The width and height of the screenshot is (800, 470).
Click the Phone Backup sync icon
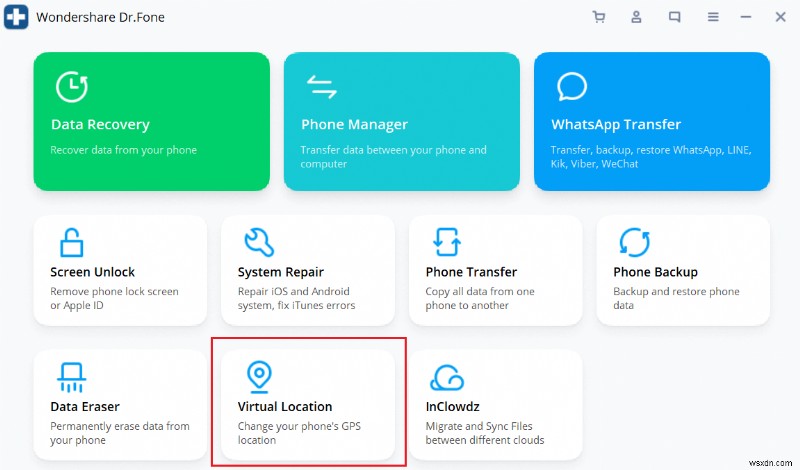tap(634, 242)
